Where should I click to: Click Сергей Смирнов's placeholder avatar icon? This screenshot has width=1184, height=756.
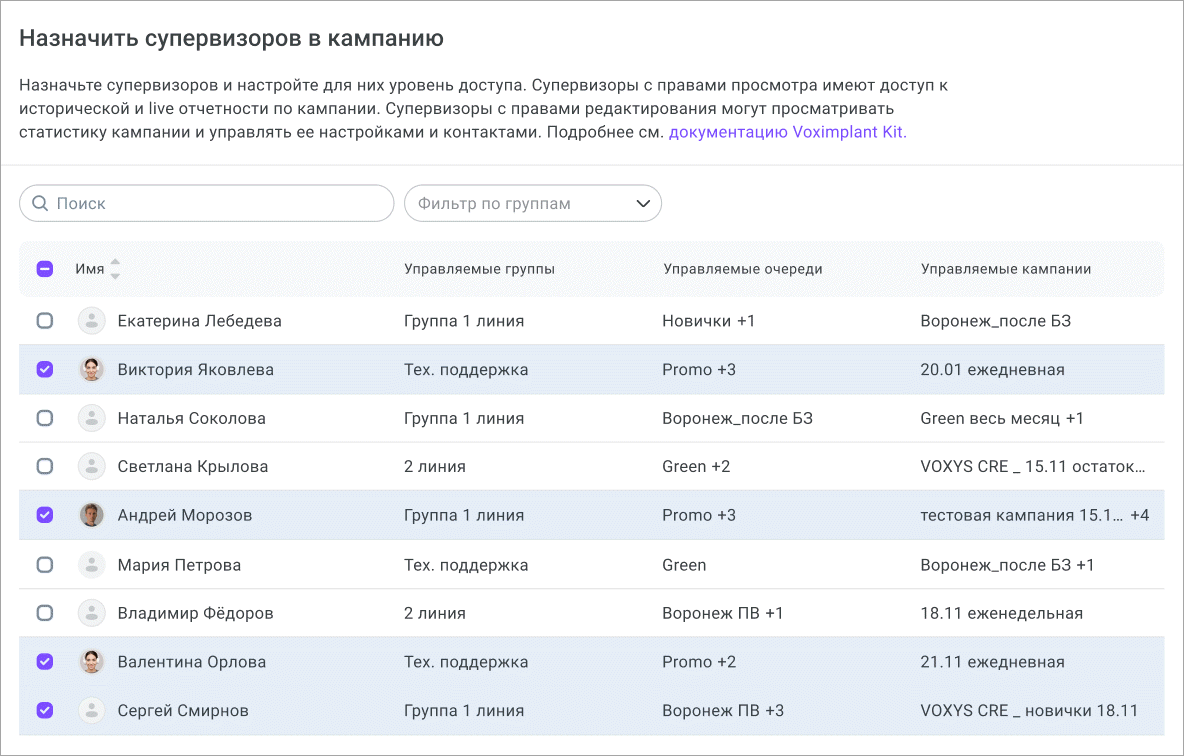tap(92, 711)
